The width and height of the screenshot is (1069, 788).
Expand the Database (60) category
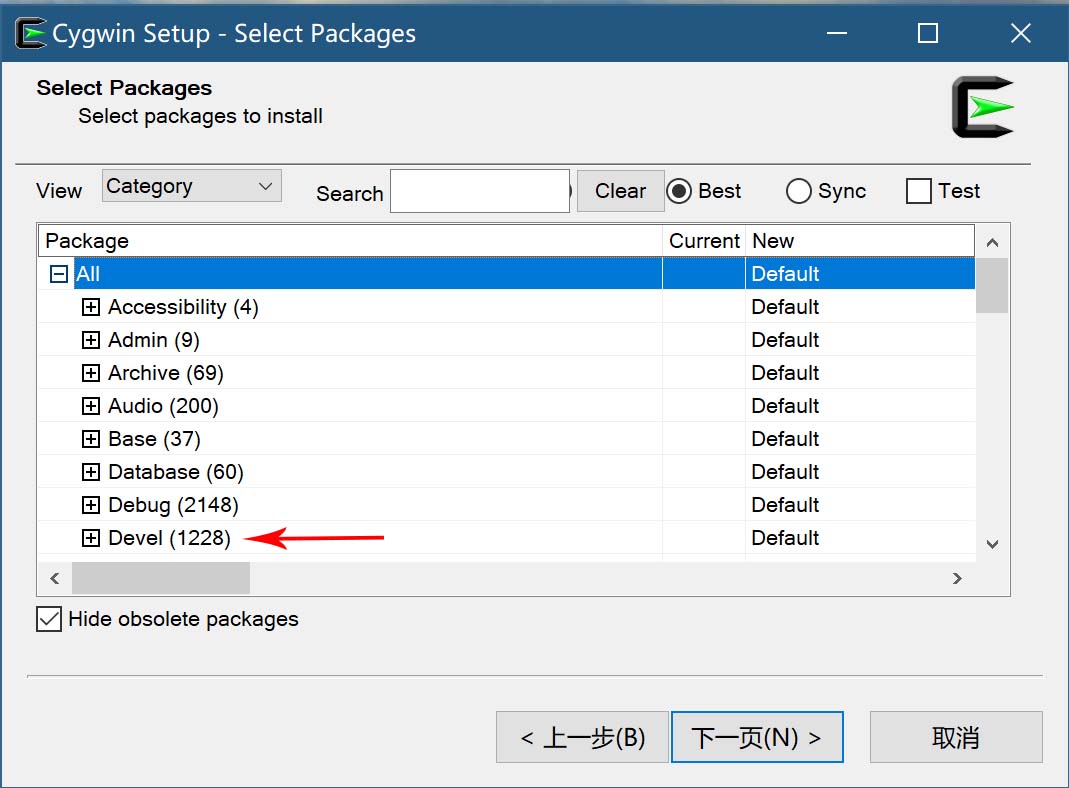tap(91, 472)
